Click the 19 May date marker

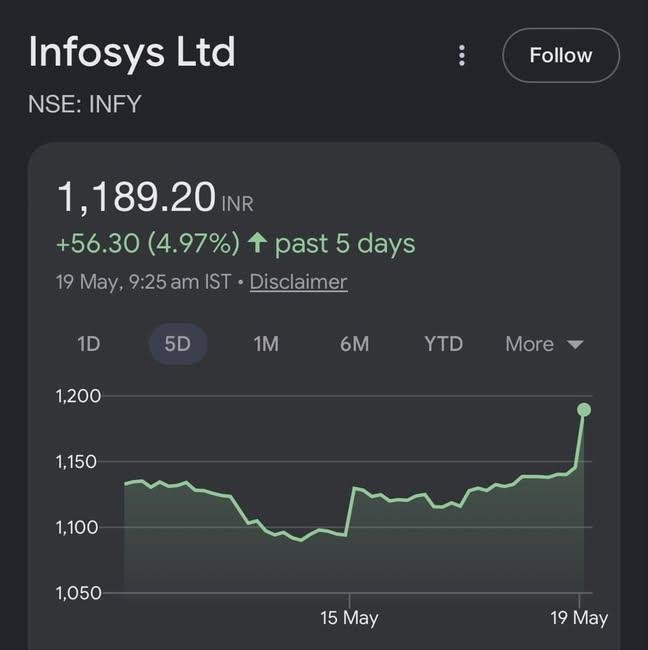click(579, 618)
